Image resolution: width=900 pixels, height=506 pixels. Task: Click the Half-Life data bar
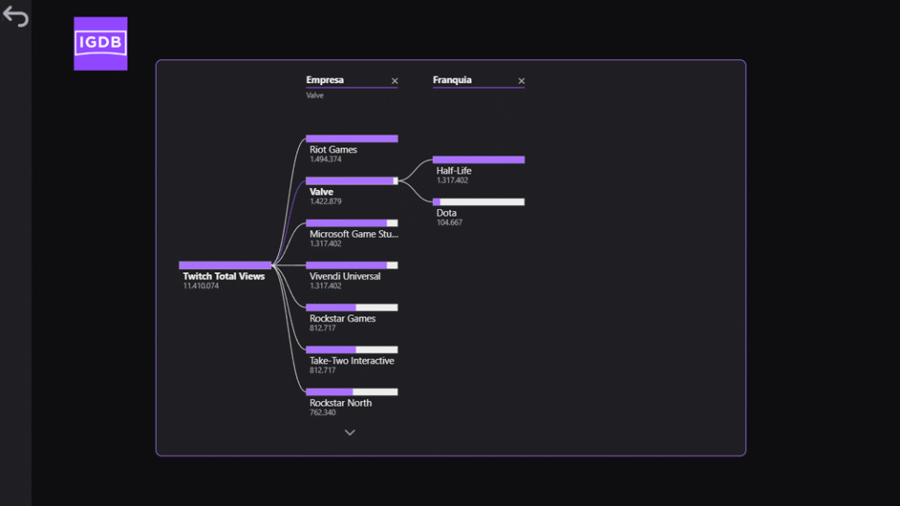(x=478, y=160)
